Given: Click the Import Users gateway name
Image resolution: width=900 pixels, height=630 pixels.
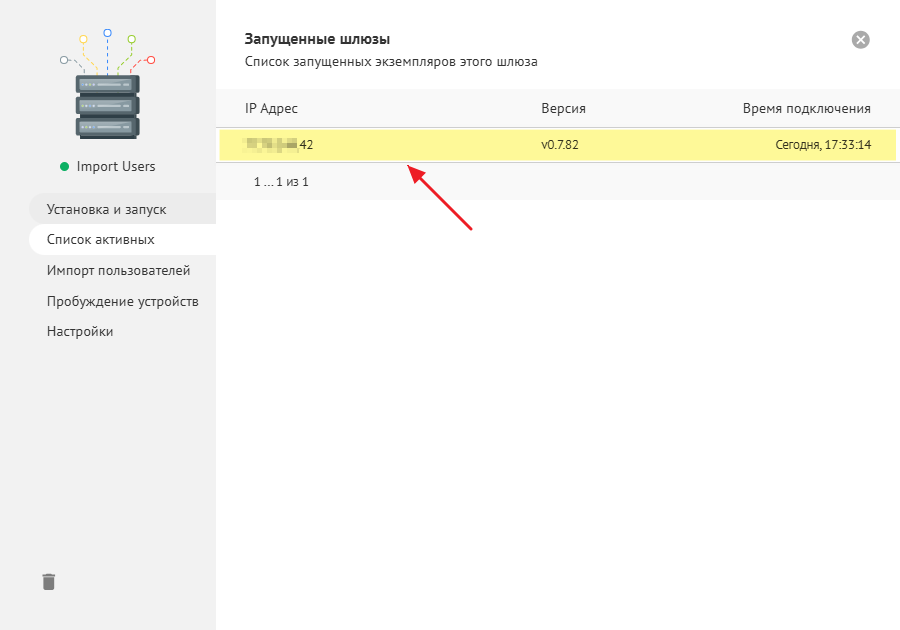Looking at the screenshot, I should 116,167.
